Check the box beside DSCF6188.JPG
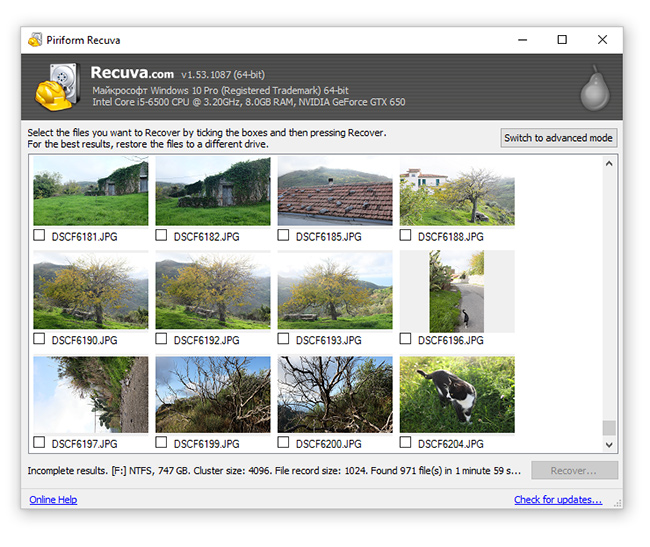 [405, 235]
